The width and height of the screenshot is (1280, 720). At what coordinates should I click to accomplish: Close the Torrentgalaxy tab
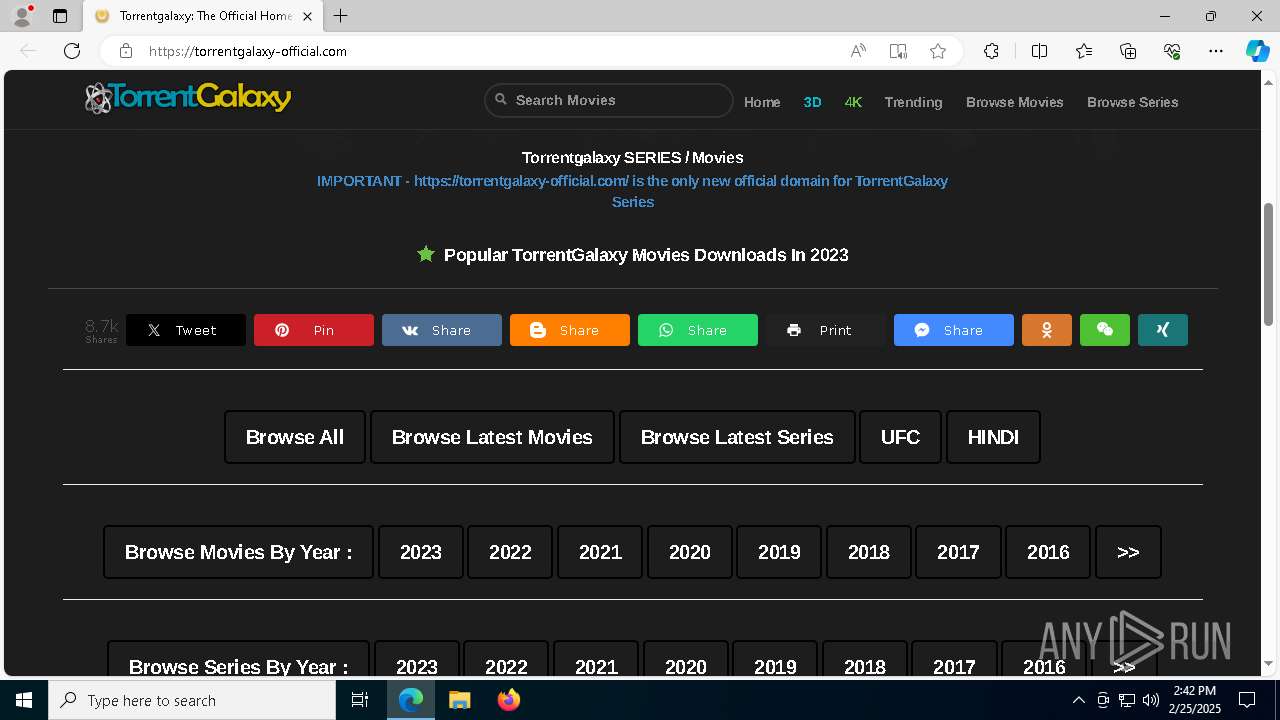(x=307, y=16)
